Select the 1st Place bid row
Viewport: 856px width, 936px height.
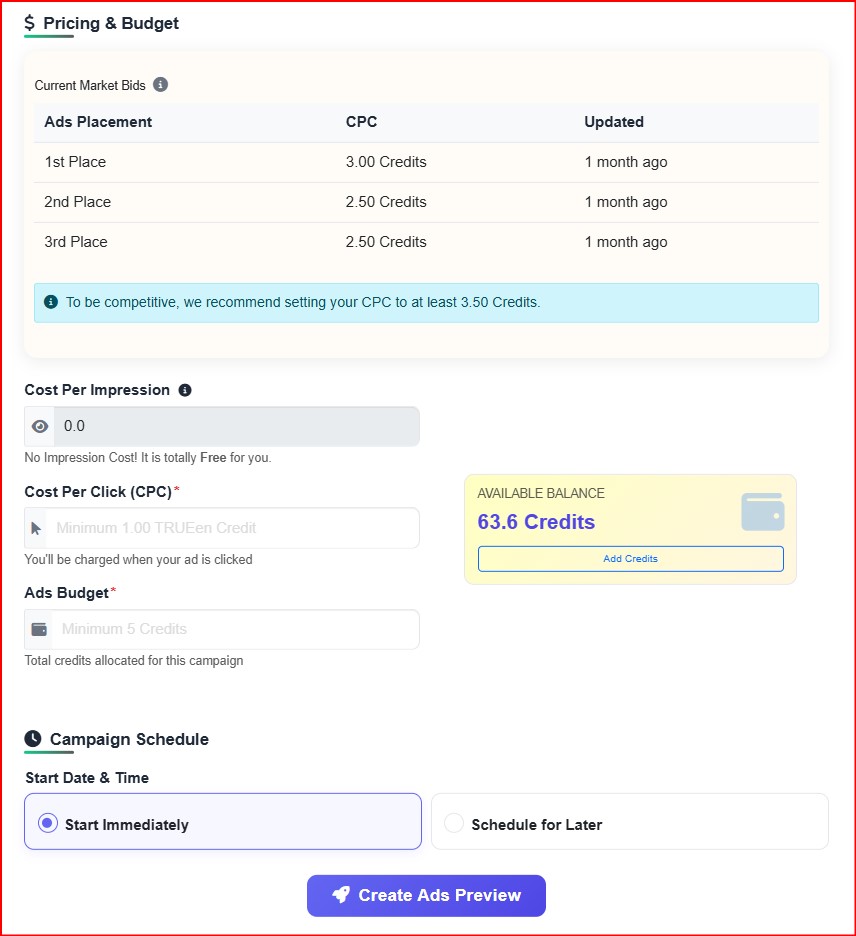click(x=426, y=162)
